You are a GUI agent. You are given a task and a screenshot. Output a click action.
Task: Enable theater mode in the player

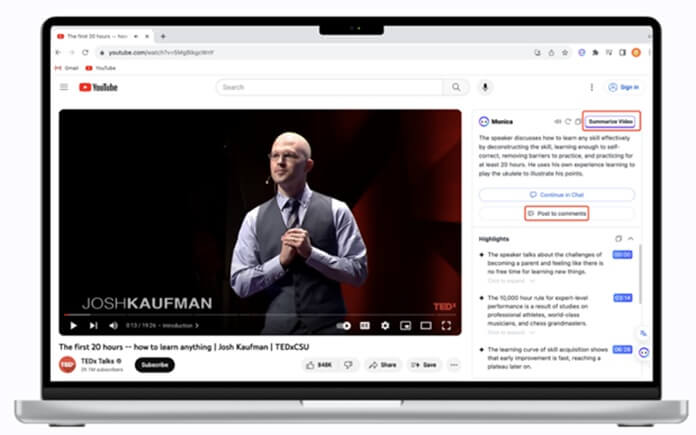click(x=426, y=326)
